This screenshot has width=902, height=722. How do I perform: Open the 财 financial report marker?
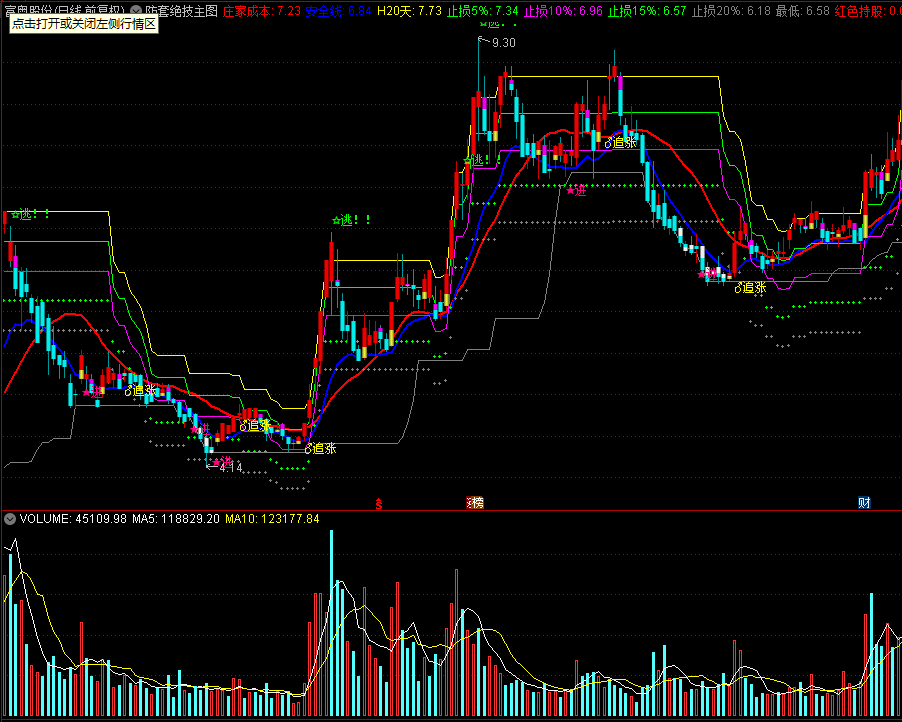(864, 503)
